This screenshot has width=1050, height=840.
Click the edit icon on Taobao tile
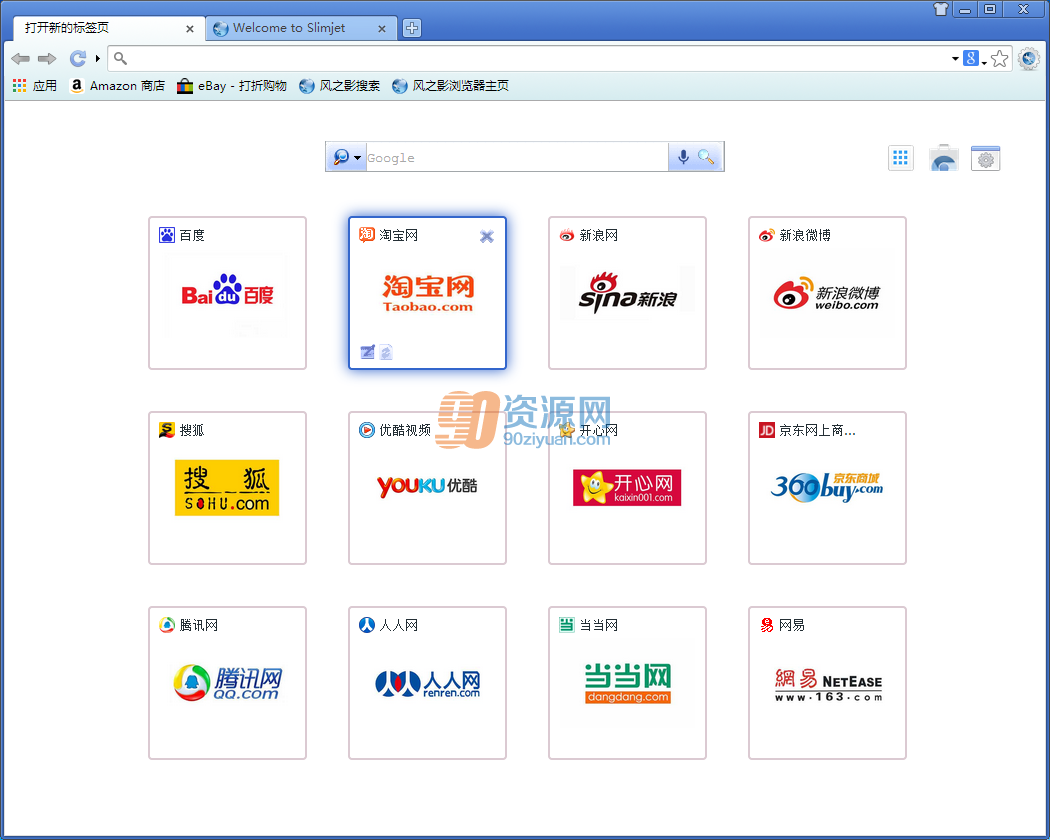tap(367, 352)
